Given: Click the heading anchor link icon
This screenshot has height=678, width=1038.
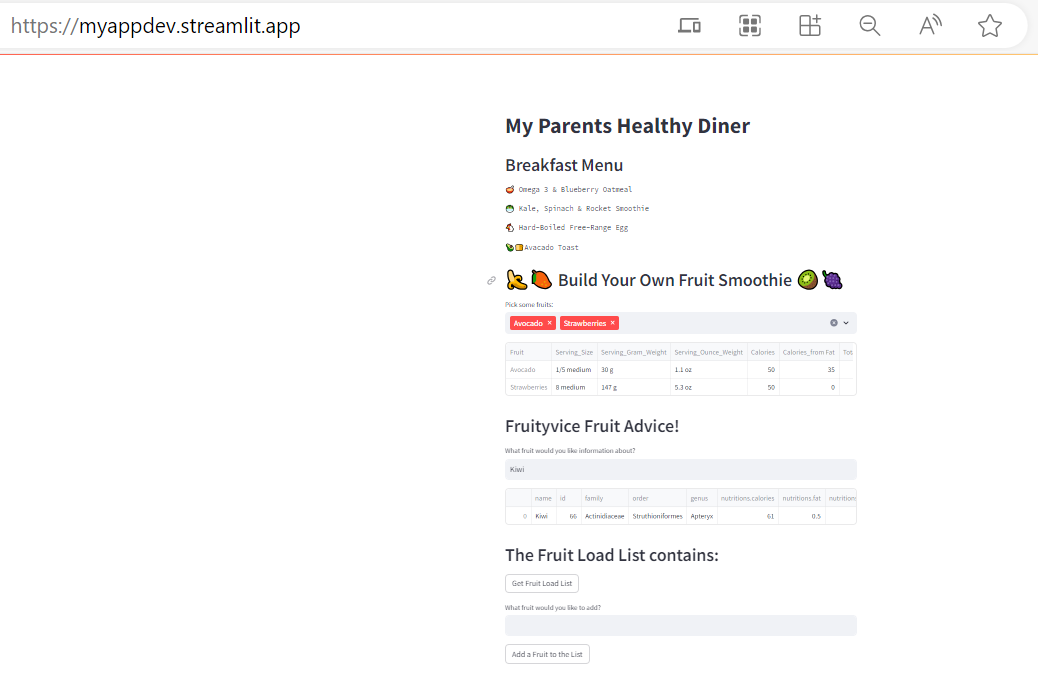Looking at the screenshot, I should tap(491, 281).
